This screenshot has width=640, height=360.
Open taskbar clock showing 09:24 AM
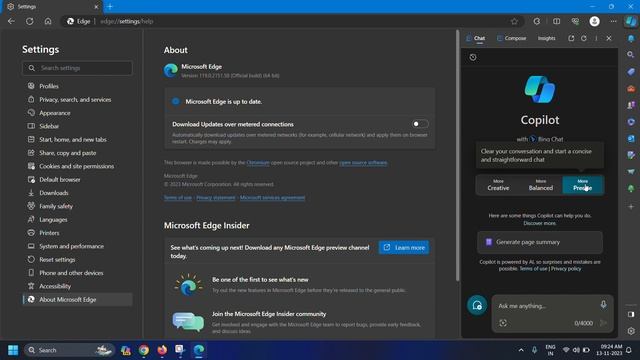point(609,350)
